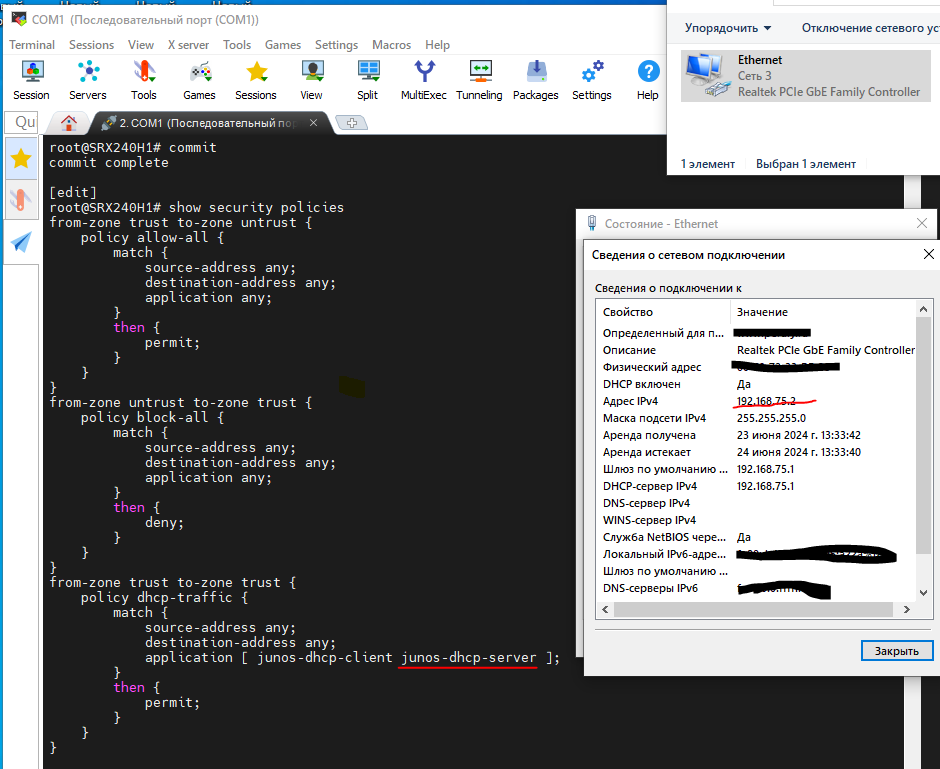Viewport: 940px width, 769px height.
Task: Click the MobaXterm title bar icon
Action: [19, 19]
